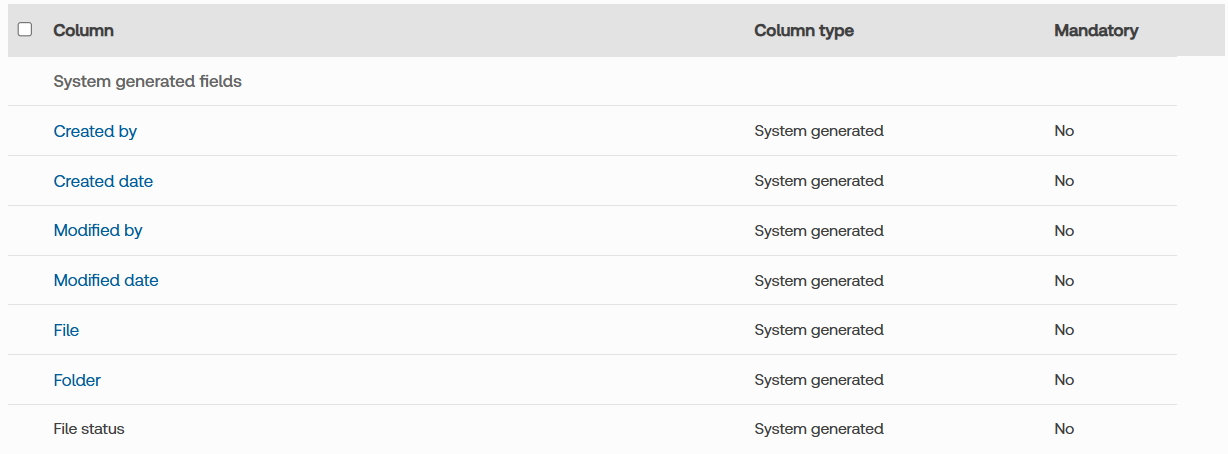
Task: Click the Mandatory value for File status
Action: 1063,429
